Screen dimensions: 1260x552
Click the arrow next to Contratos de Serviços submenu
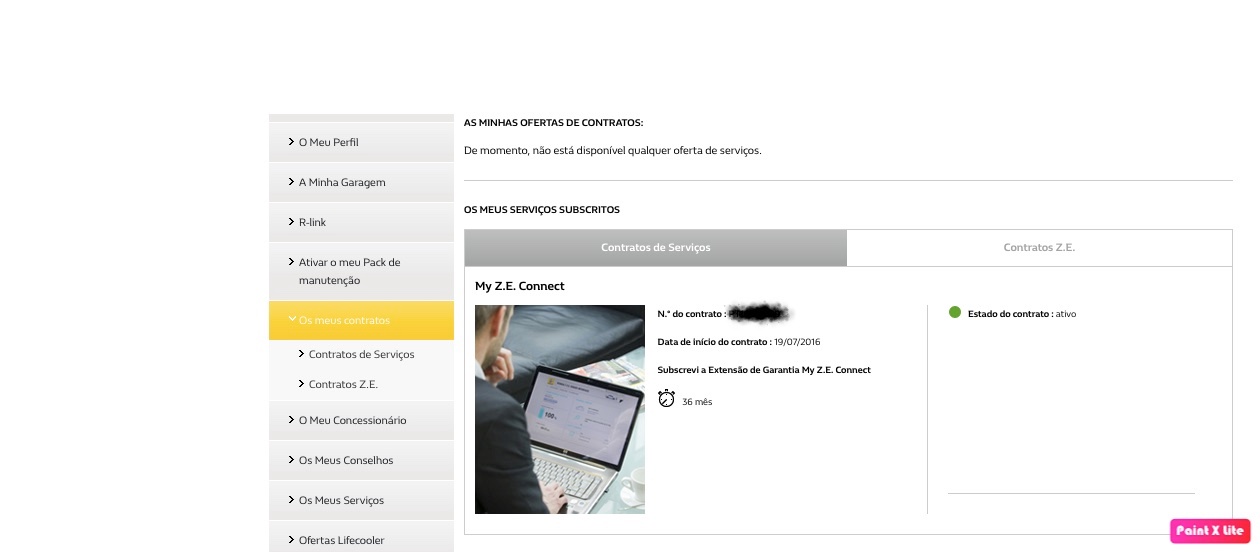point(301,354)
